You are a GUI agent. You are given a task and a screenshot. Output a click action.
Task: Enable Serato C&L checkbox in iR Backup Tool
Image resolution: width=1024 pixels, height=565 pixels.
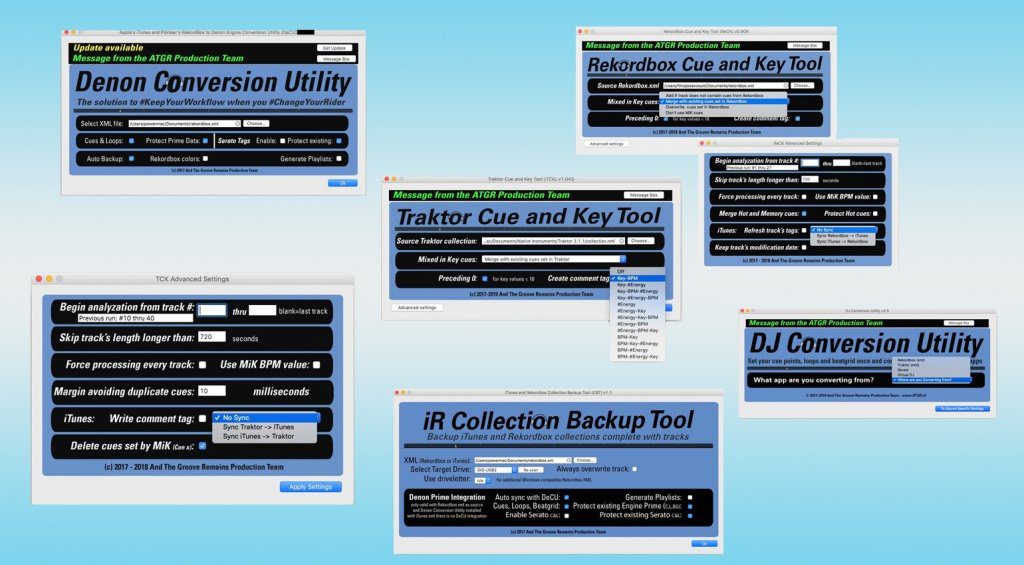[x=566, y=515]
